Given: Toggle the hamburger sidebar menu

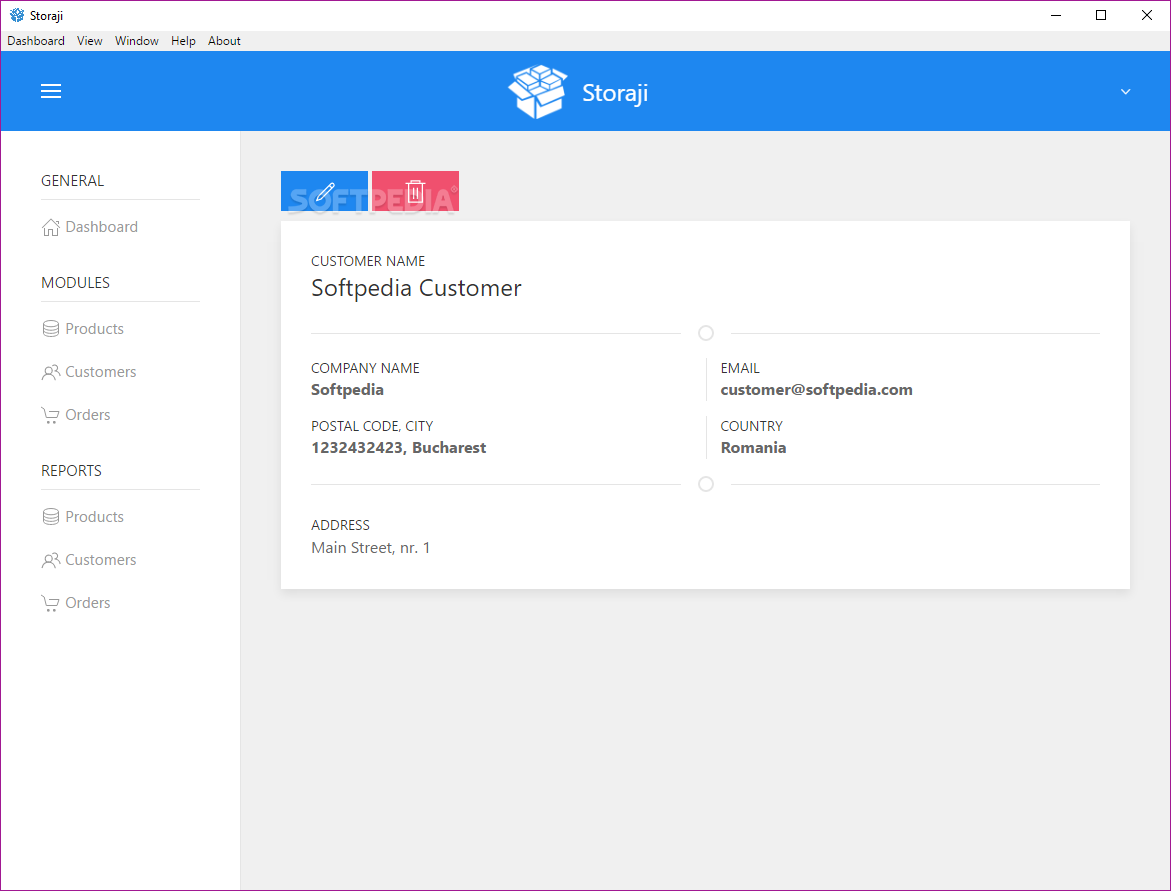Looking at the screenshot, I should (51, 91).
